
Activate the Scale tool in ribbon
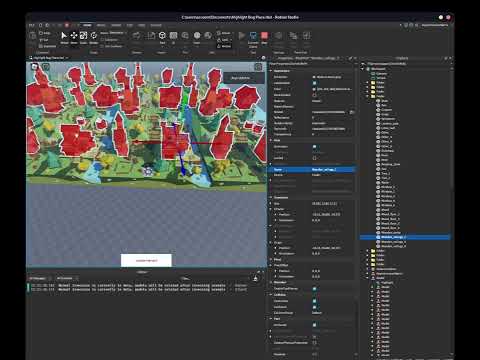coord(83,36)
